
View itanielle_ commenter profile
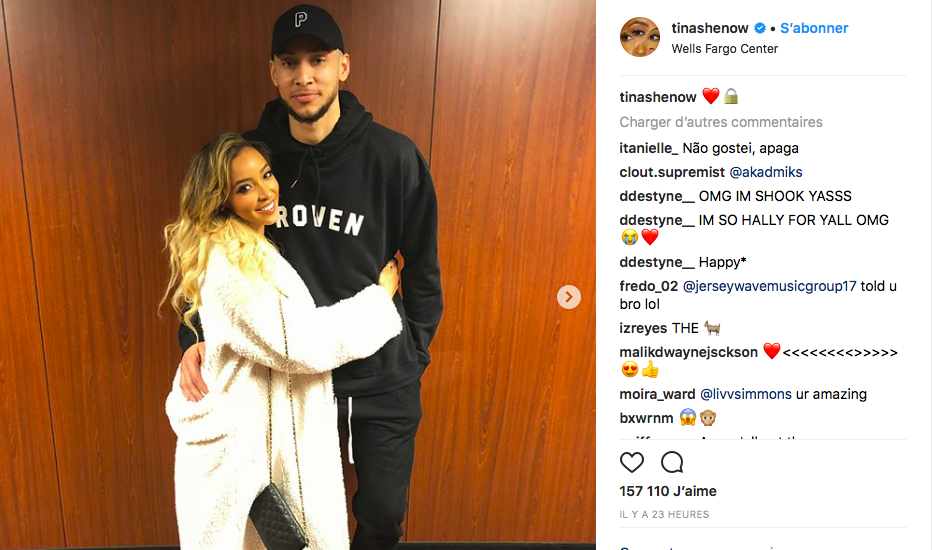648,148
